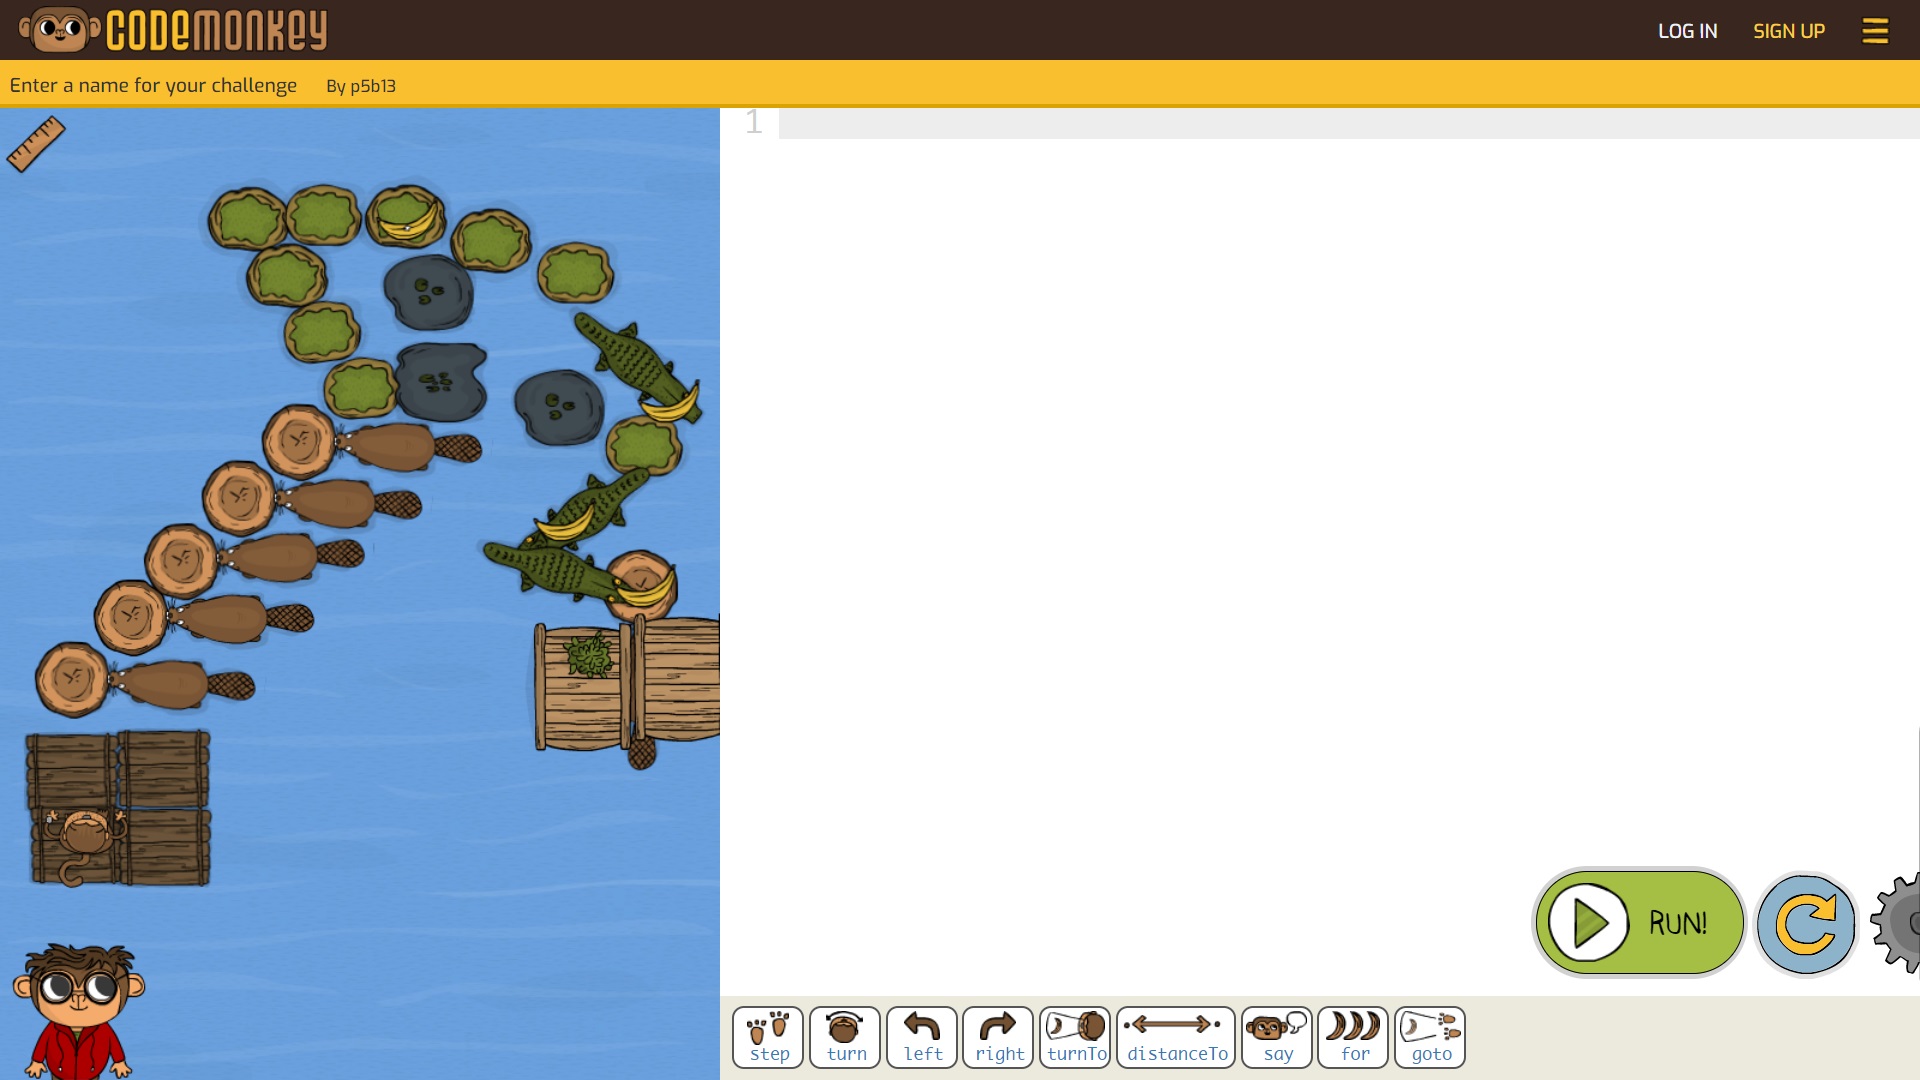This screenshot has width=1920, height=1080.
Task: Insert the turn command
Action: [845, 1037]
